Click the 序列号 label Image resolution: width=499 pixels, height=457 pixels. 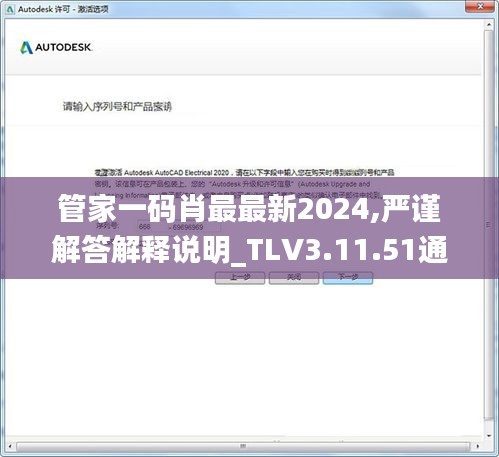(x=107, y=226)
